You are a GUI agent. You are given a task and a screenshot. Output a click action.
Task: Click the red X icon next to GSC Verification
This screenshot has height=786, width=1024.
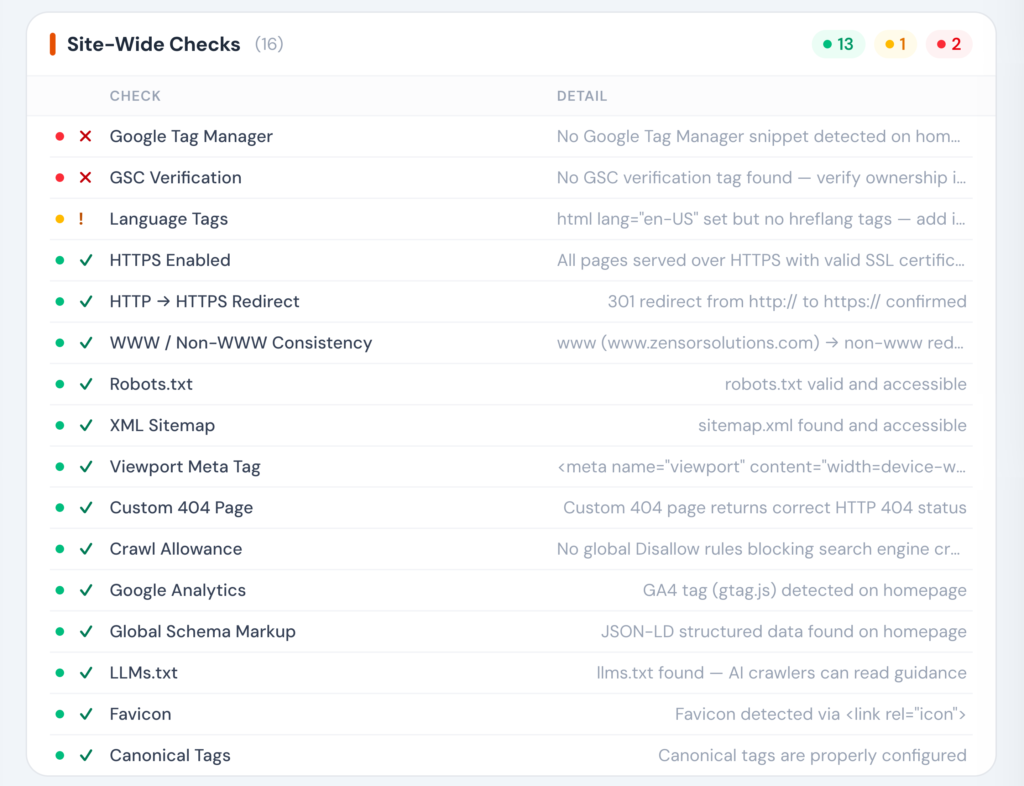[x=84, y=177]
